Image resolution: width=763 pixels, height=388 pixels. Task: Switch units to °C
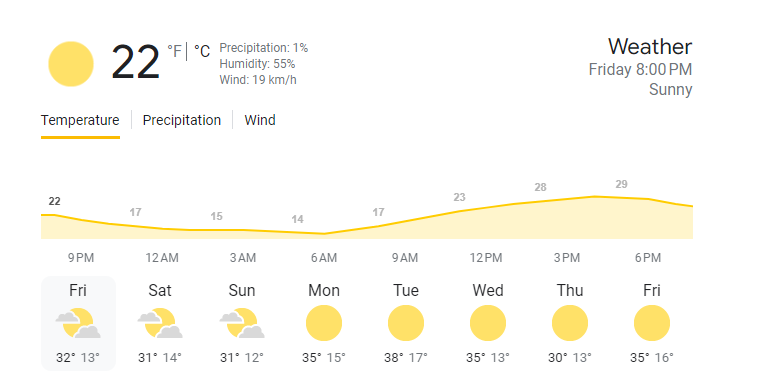pos(202,51)
